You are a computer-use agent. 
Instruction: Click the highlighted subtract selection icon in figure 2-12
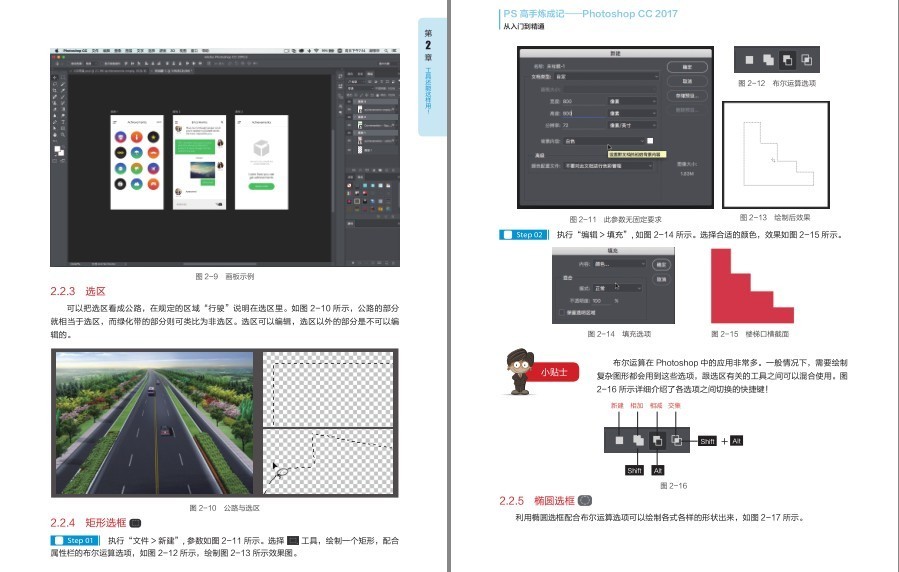point(787,60)
